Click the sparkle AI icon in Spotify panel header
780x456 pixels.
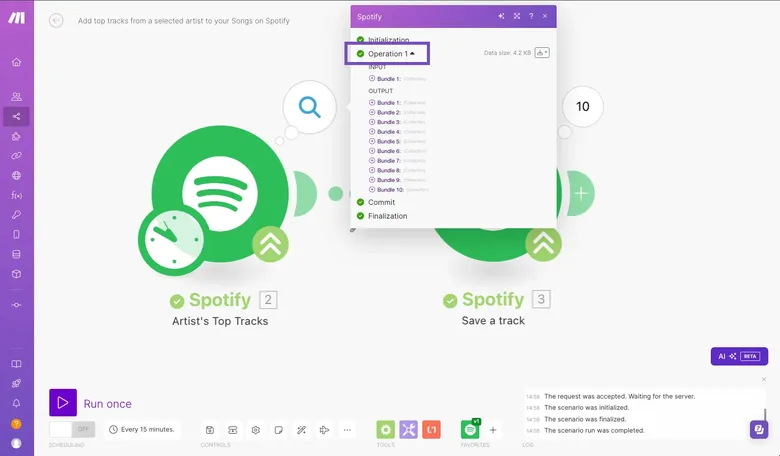[501, 16]
